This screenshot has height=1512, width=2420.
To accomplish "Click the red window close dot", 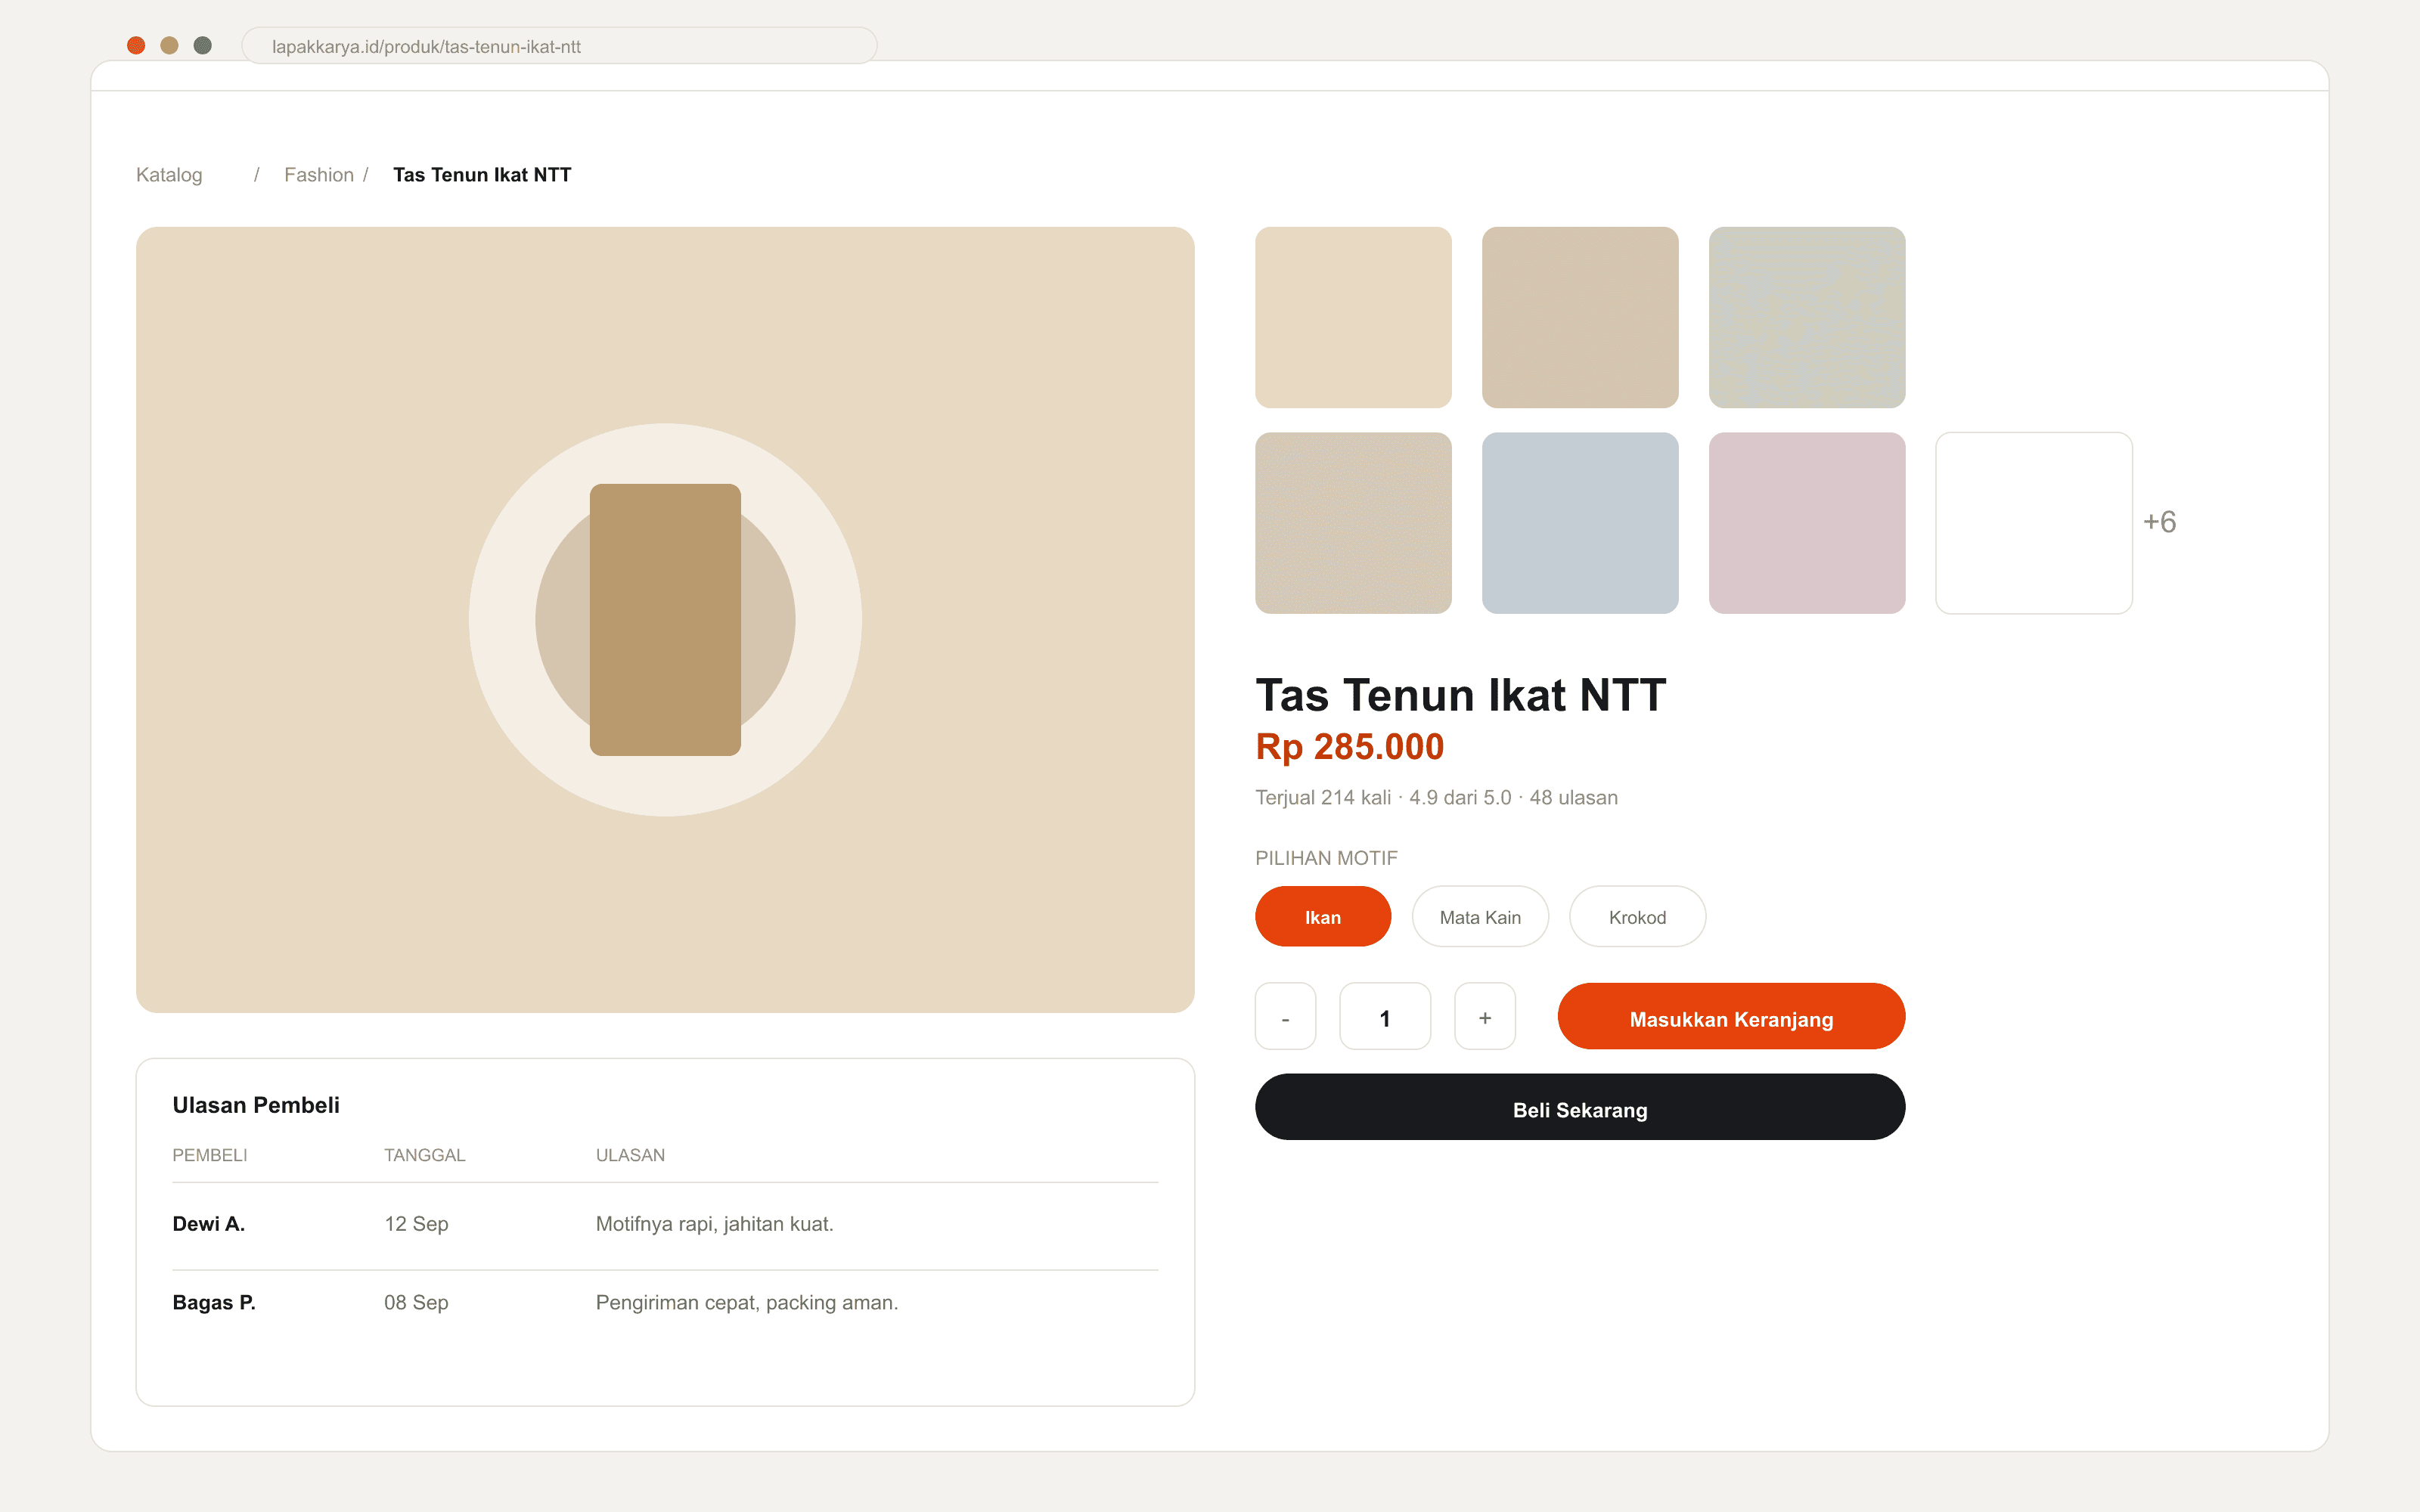I will click(136, 45).
